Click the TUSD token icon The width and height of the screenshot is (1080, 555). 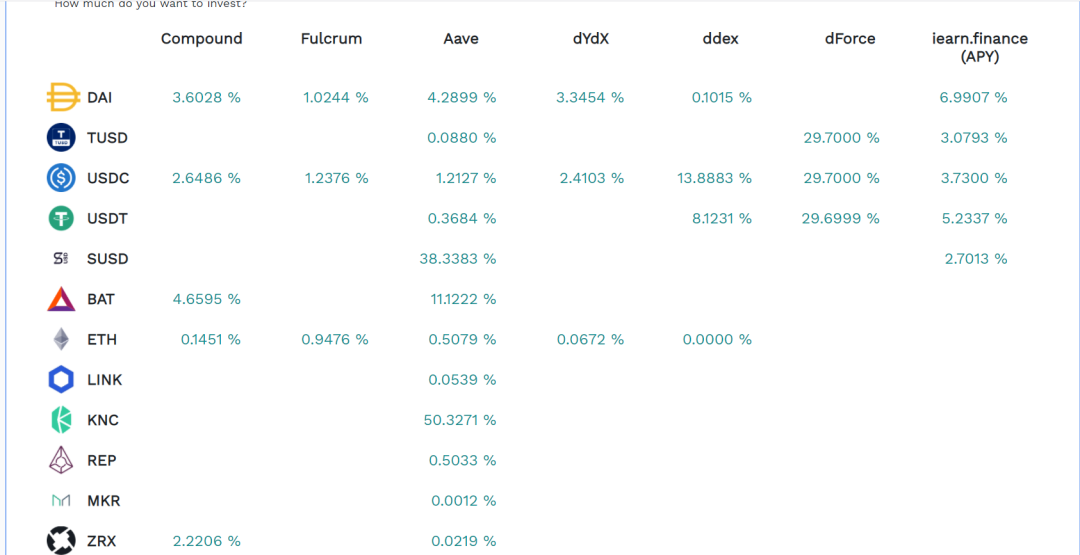point(61,138)
